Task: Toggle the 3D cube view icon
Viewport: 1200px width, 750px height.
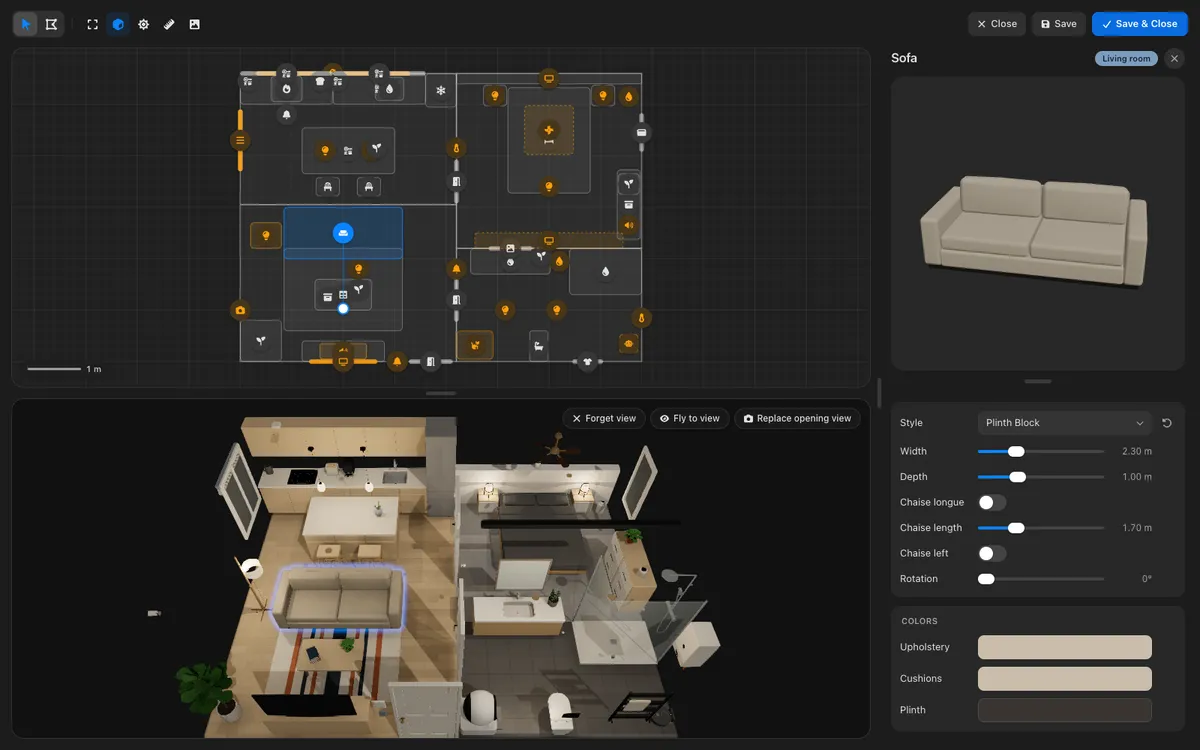Action: point(118,24)
